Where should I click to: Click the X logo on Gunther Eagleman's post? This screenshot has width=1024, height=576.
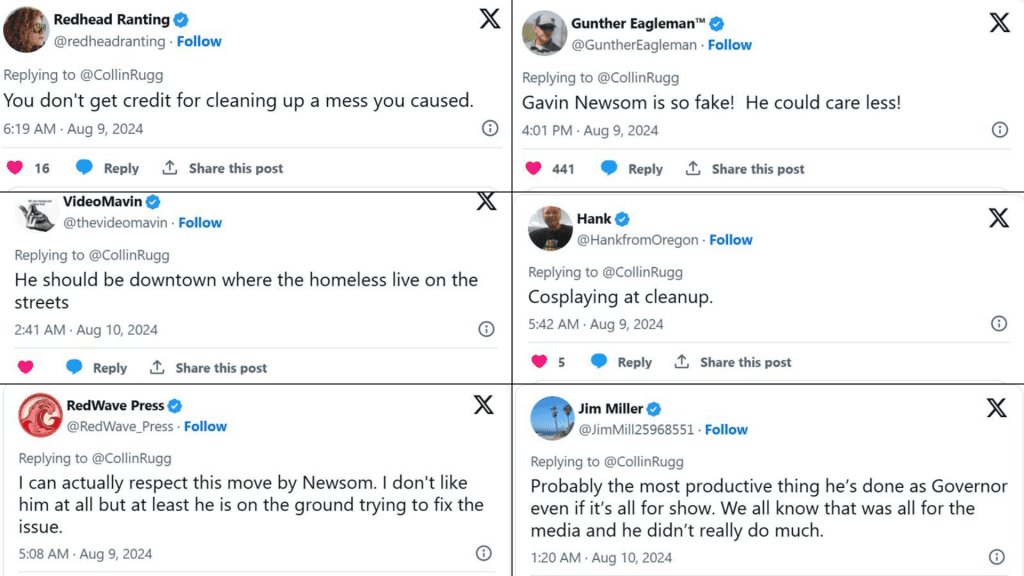(999, 23)
